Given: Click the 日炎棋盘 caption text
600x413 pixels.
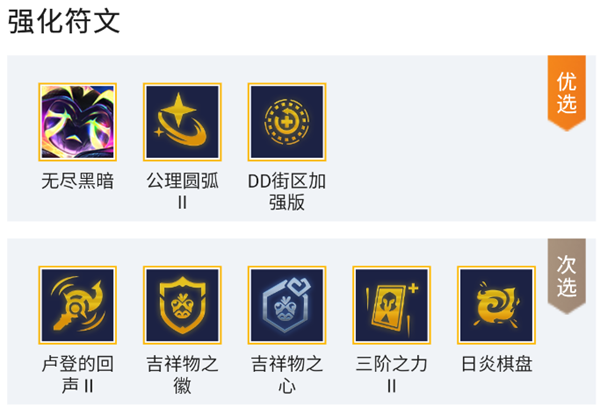Looking at the screenshot, I should coord(496,364).
